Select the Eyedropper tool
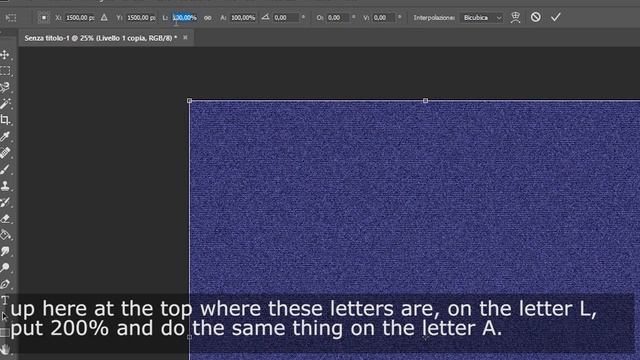Screen dimensions: 640x360 (x=5, y=136)
